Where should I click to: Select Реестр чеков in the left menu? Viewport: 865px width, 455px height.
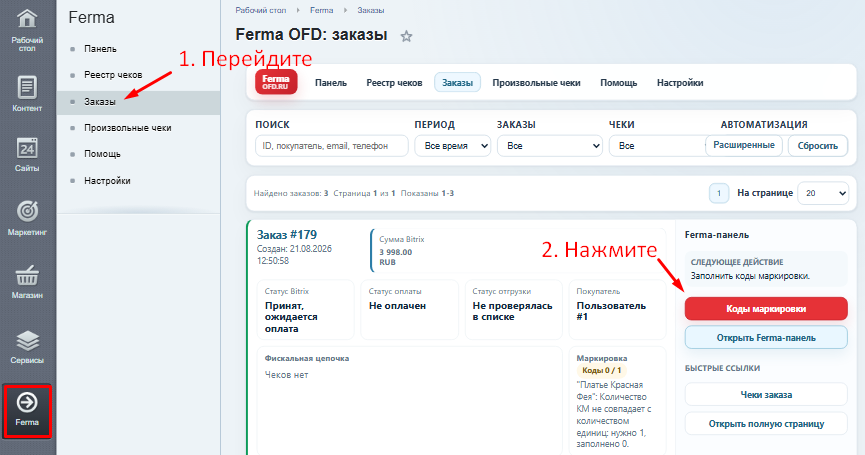click(x=113, y=75)
